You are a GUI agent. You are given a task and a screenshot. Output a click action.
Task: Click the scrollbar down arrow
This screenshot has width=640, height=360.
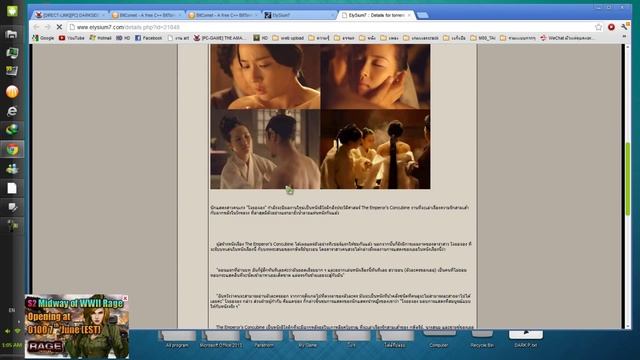tap(628, 326)
